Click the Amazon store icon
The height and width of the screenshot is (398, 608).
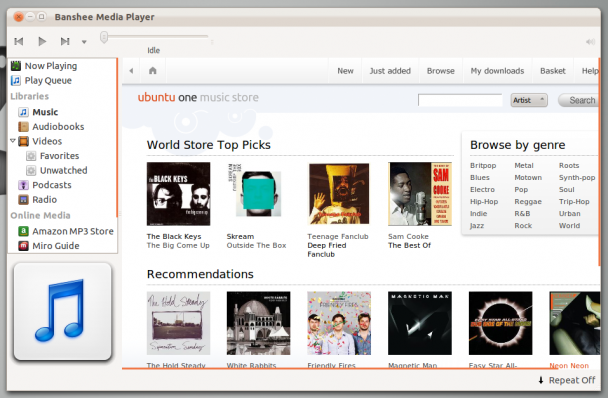23,231
